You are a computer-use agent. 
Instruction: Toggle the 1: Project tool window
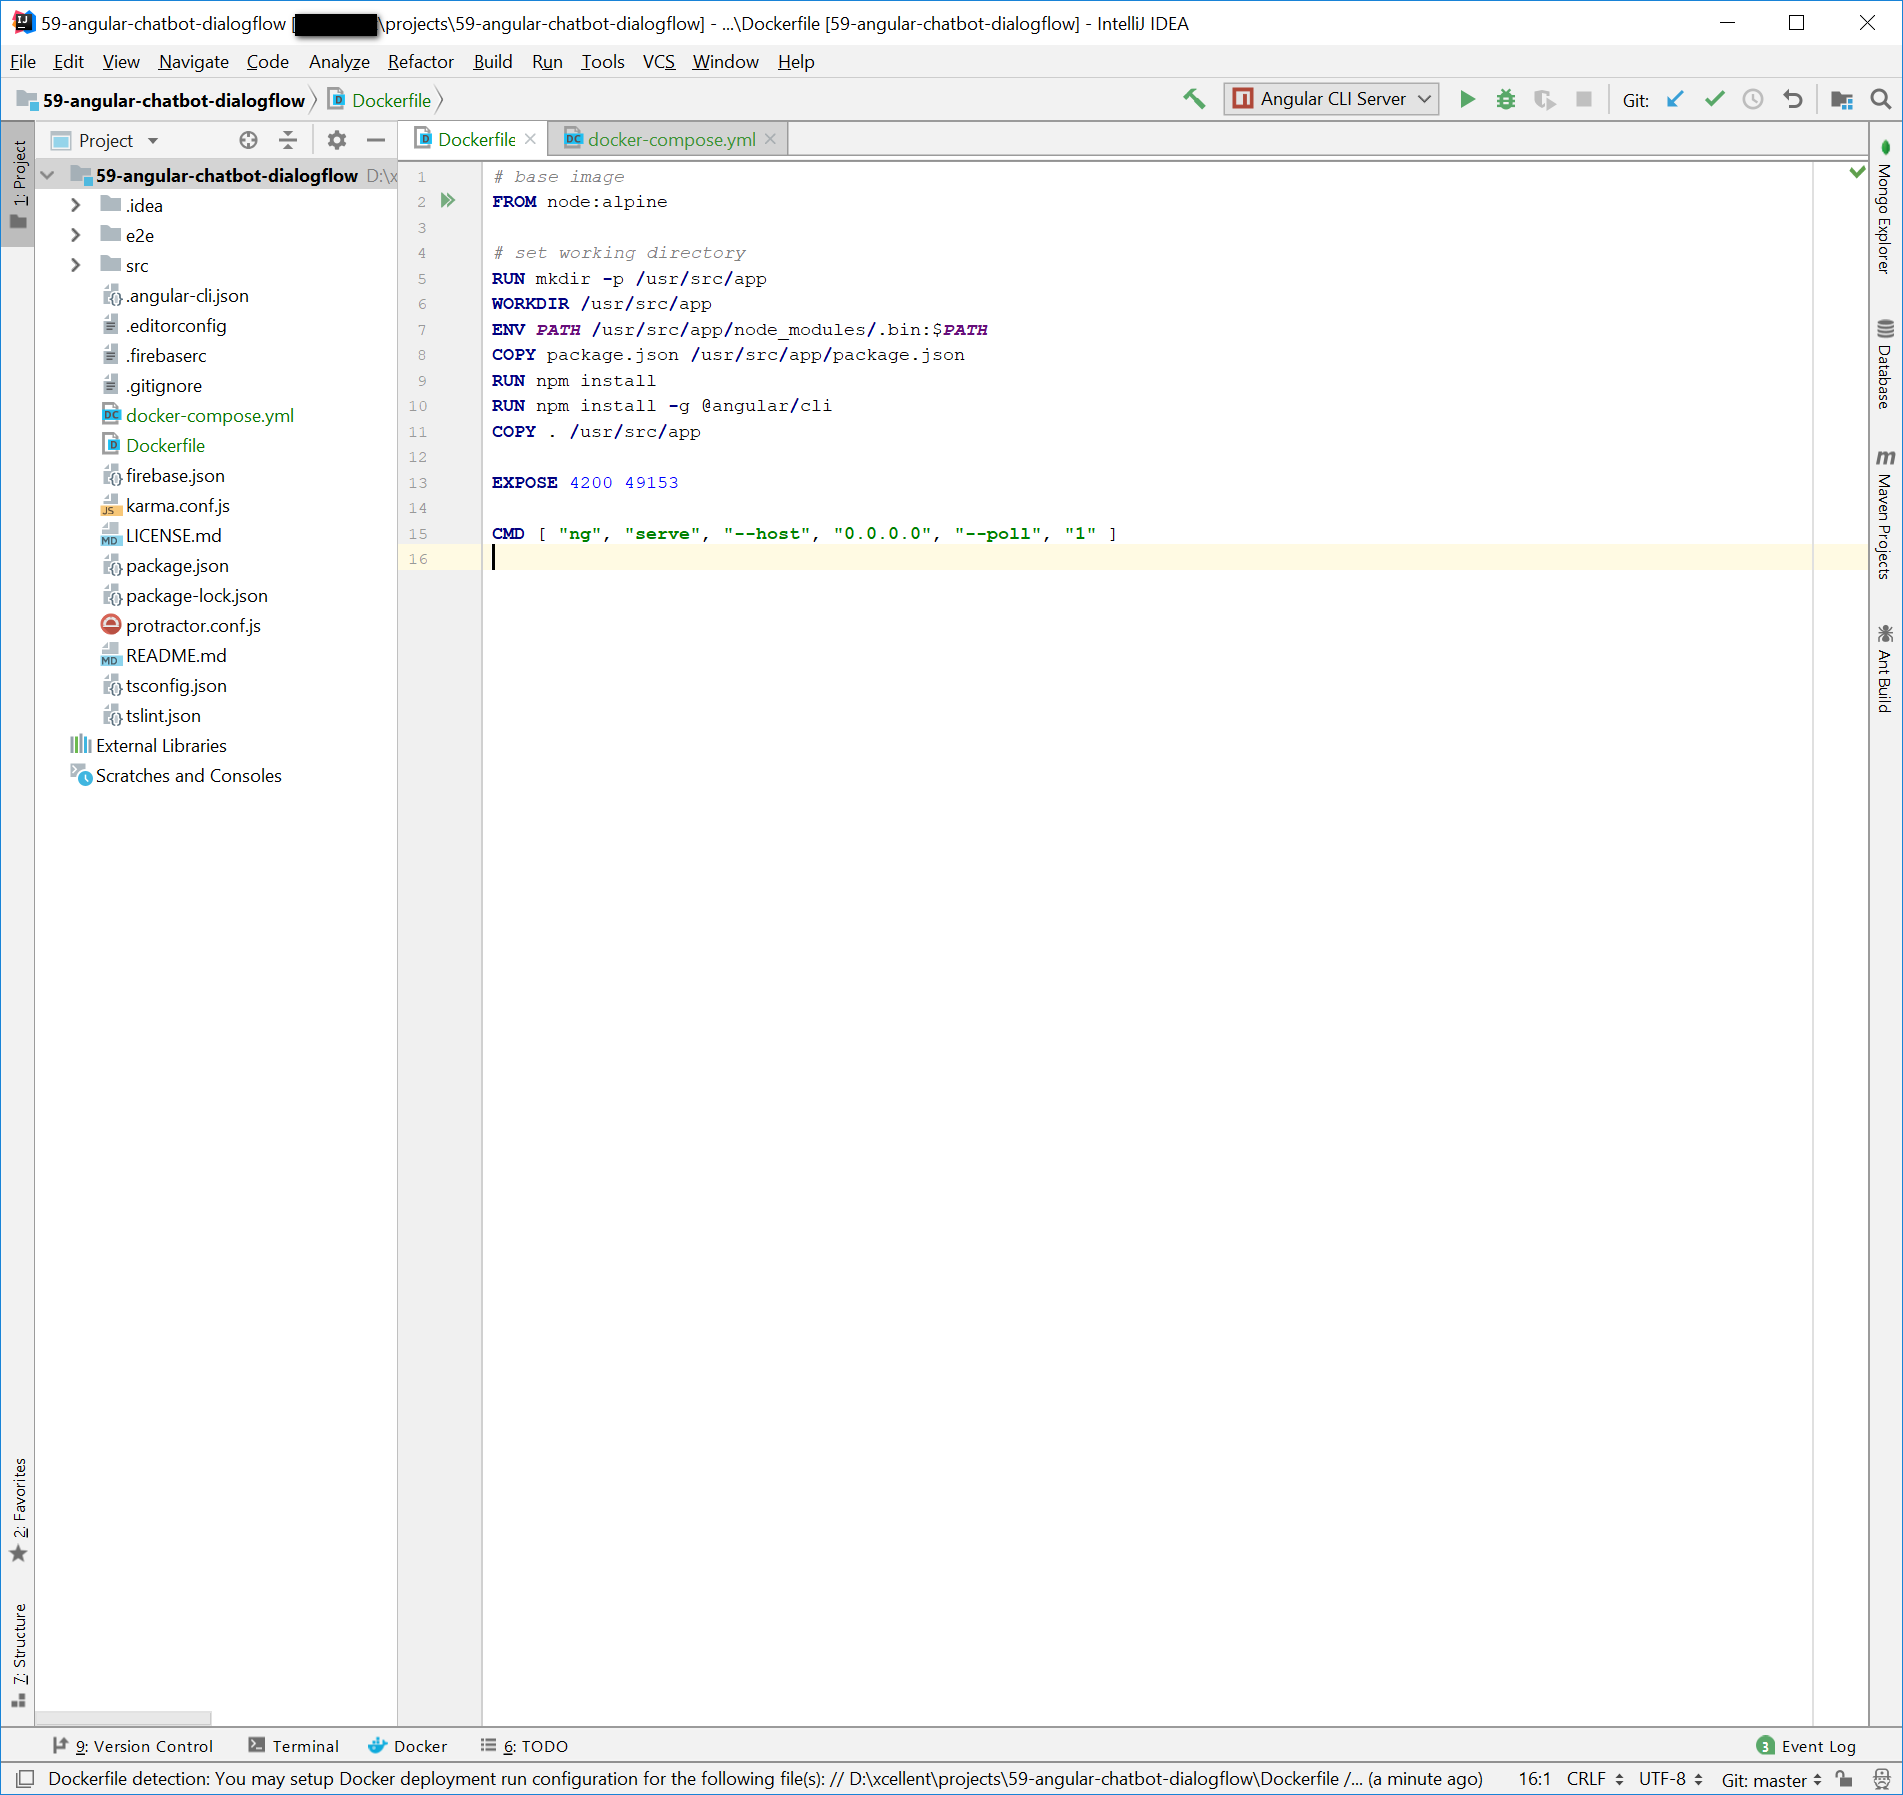coord(18,184)
